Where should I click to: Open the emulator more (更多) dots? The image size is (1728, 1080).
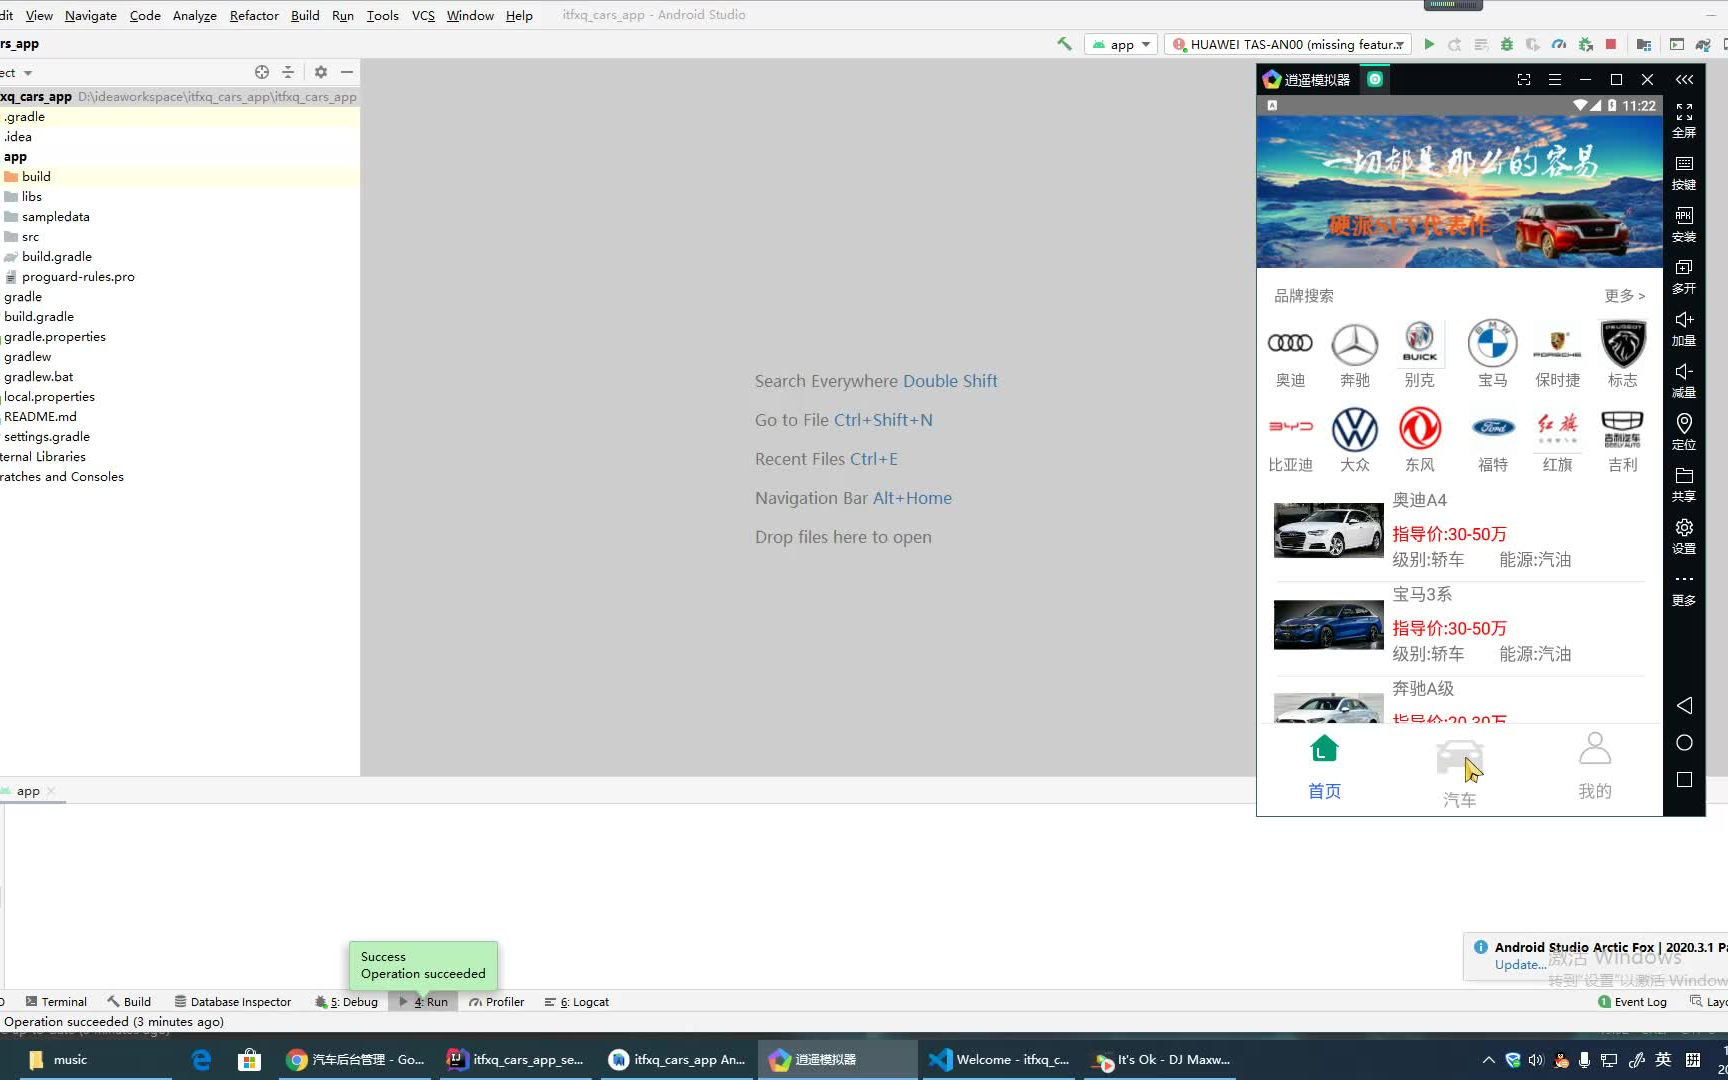point(1684,589)
